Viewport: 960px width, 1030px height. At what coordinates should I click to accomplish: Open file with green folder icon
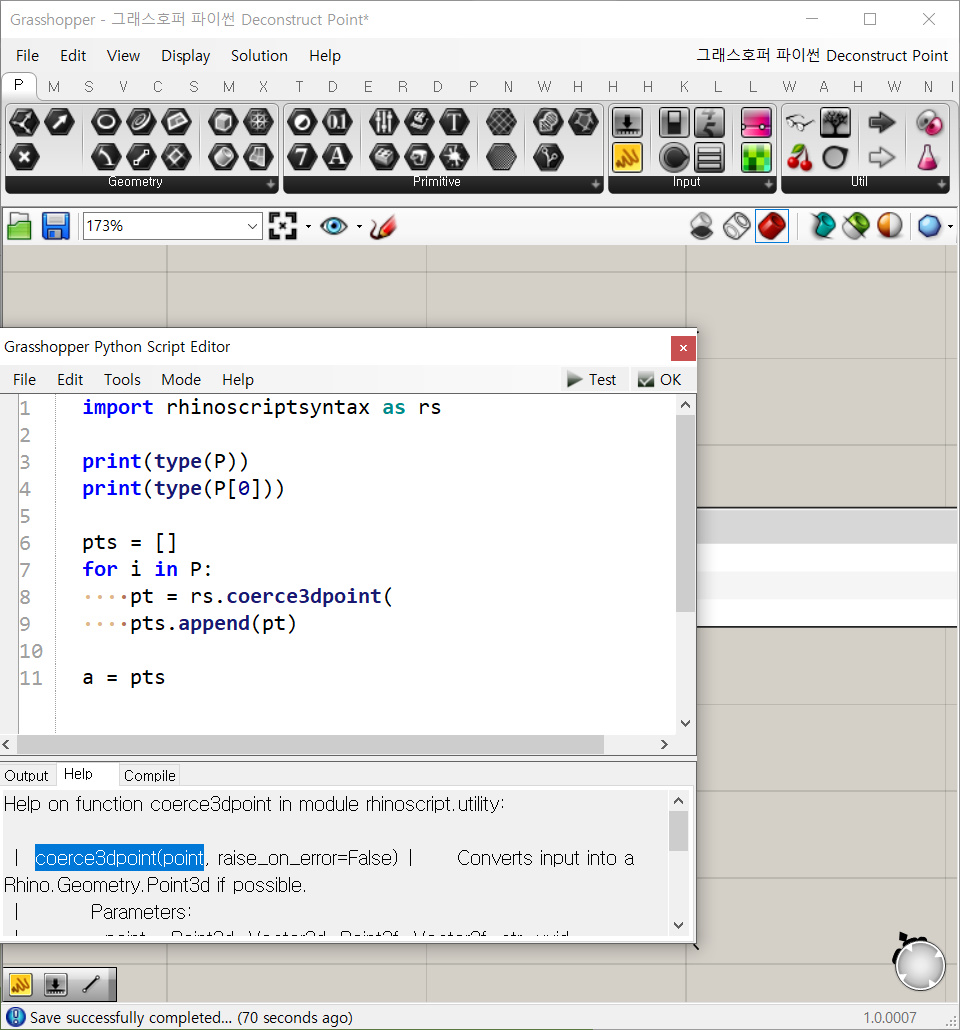(x=20, y=227)
